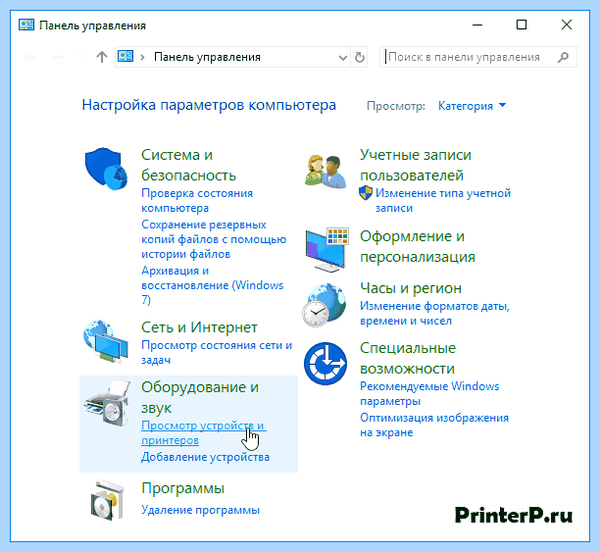Click the disabled forward navigation arrow

coord(58,57)
